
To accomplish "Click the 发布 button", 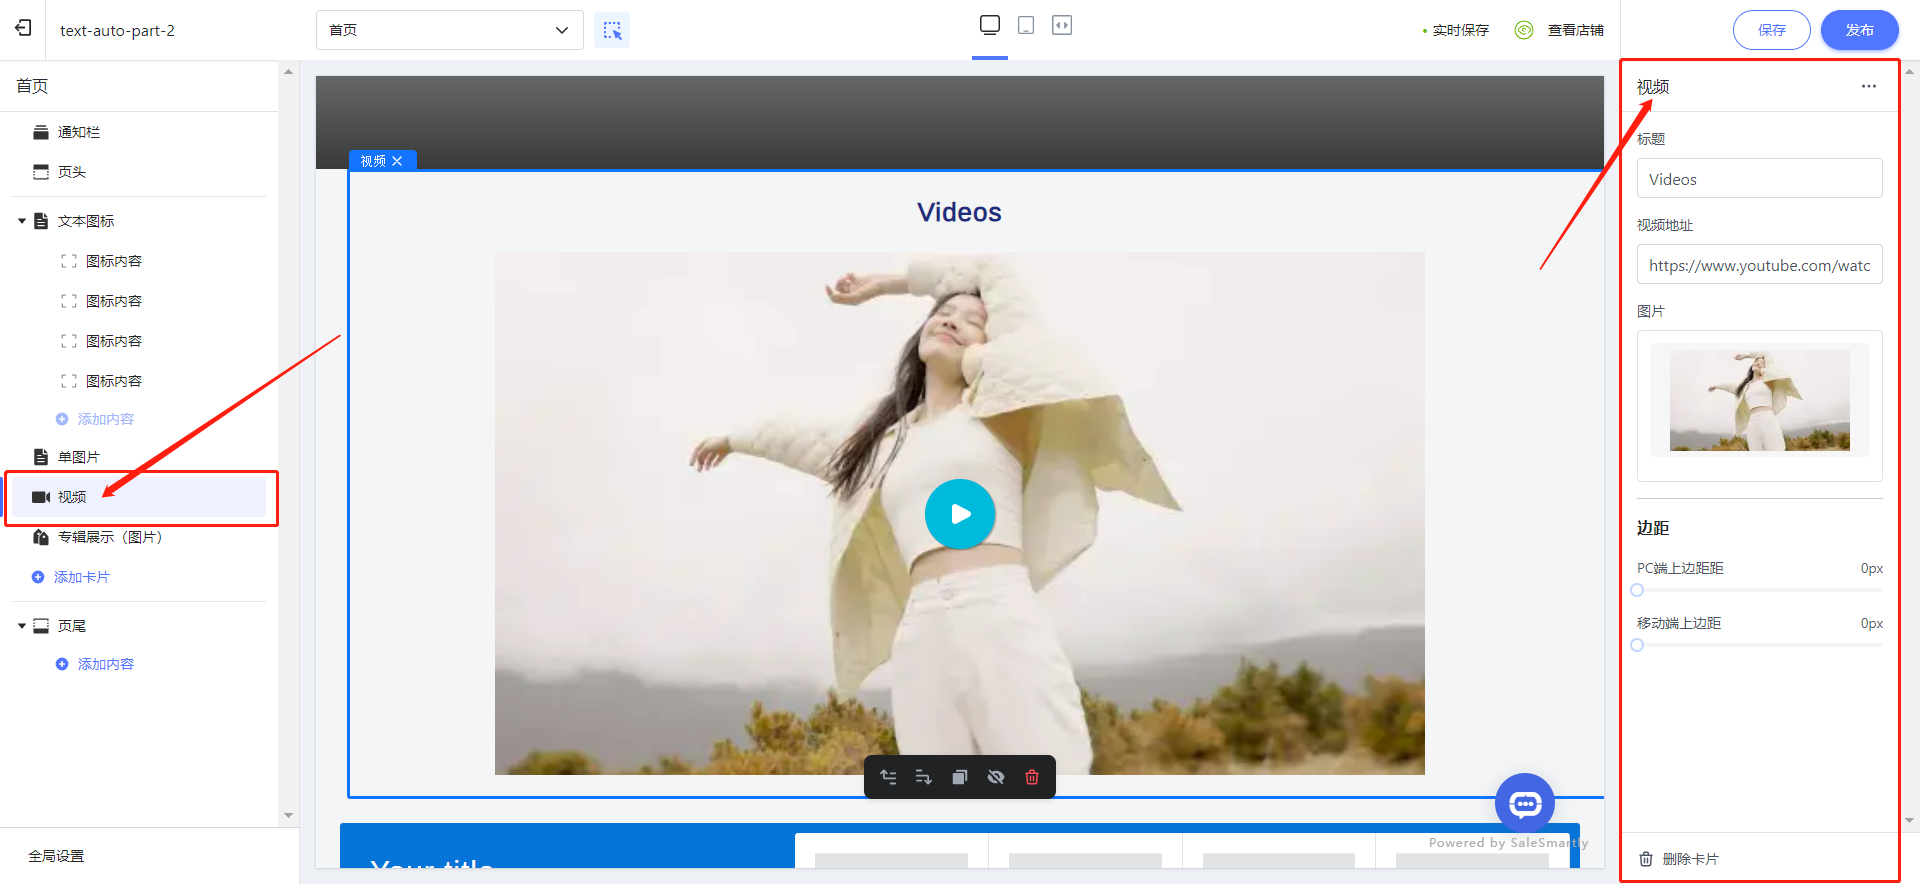I will click(x=1860, y=30).
